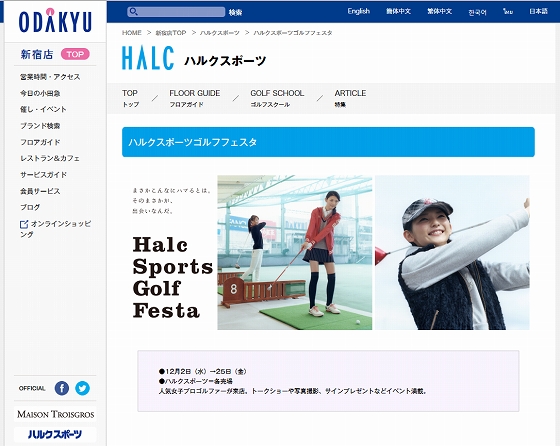Screen dimensions: 560x446
Task: Click the HALC logo
Action: pos(148,57)
